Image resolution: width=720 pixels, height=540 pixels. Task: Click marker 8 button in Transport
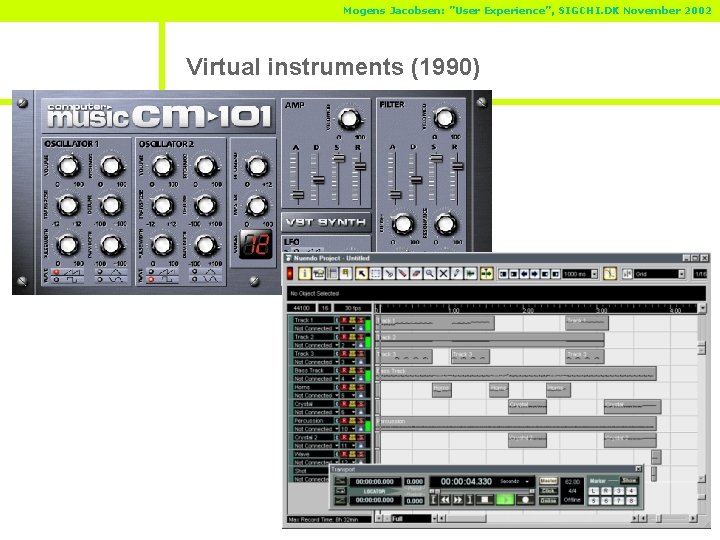tap(631, 501)
